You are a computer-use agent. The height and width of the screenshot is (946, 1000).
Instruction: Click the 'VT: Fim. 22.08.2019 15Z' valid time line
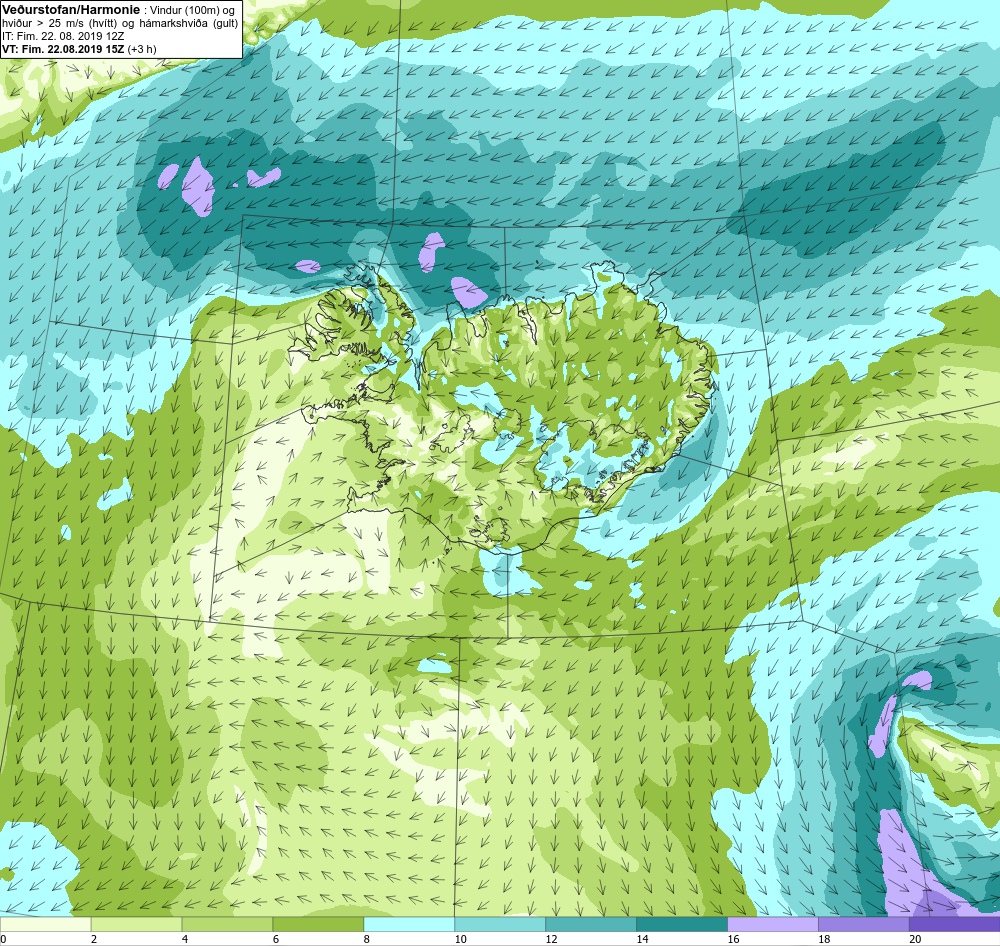tap(62, 49)
